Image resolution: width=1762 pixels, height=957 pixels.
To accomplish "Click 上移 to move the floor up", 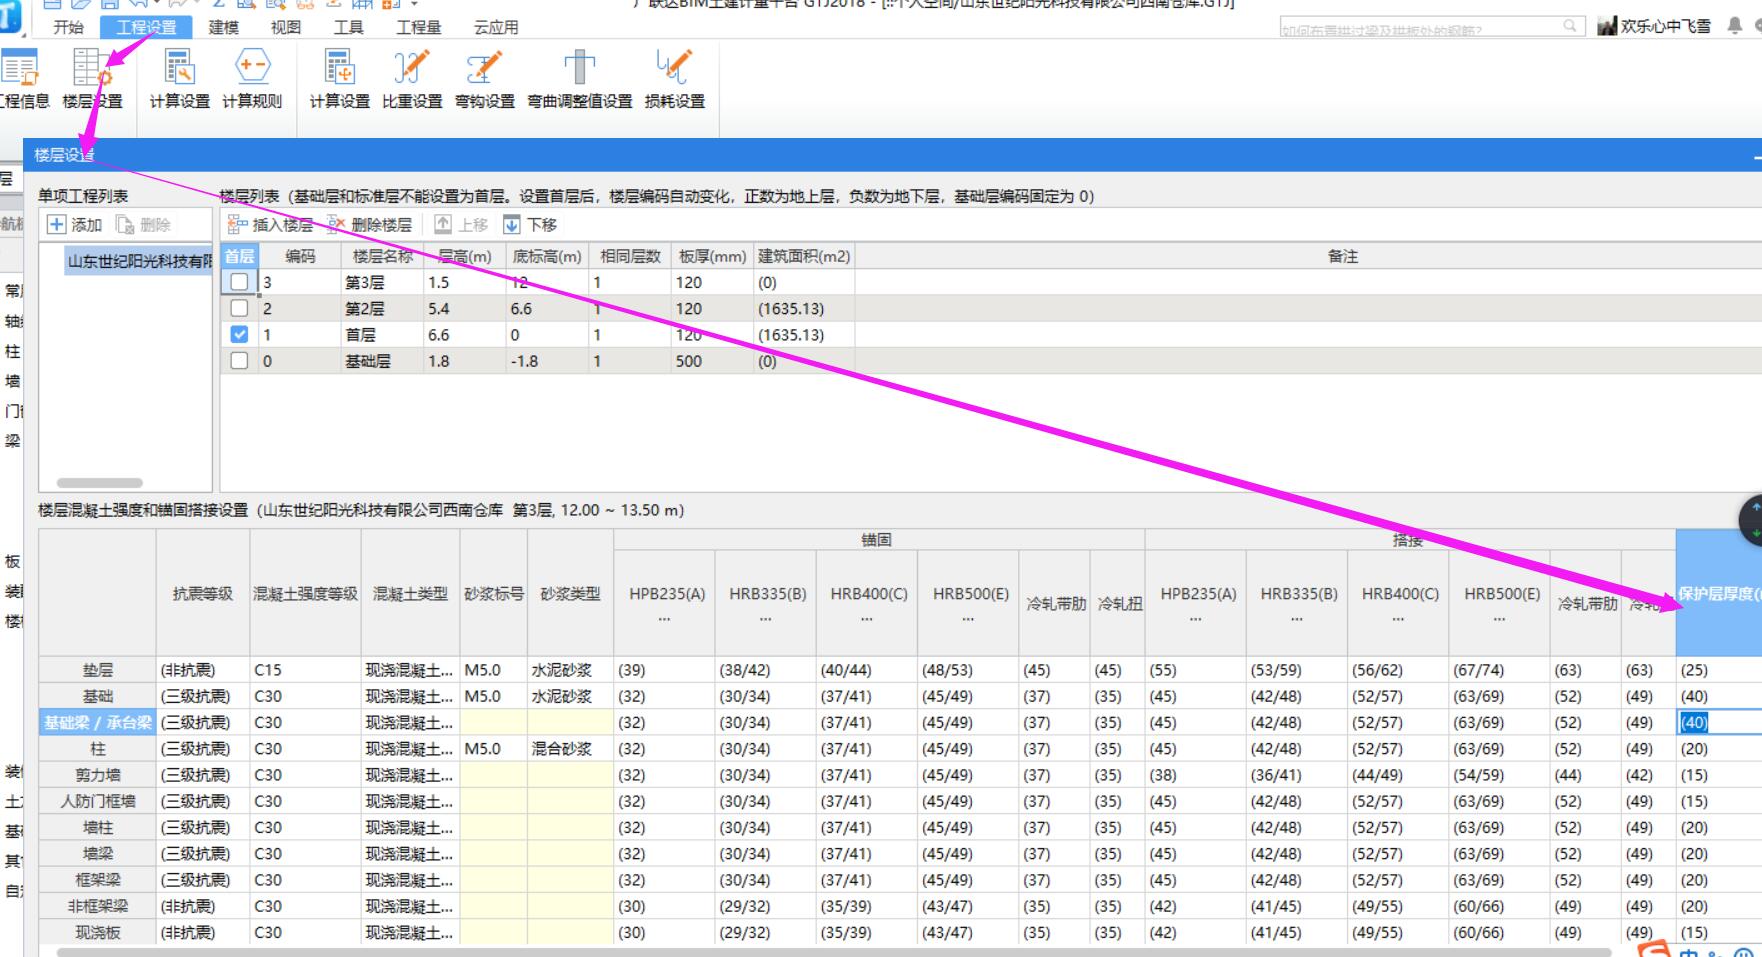I will click(x=461, y=225).
